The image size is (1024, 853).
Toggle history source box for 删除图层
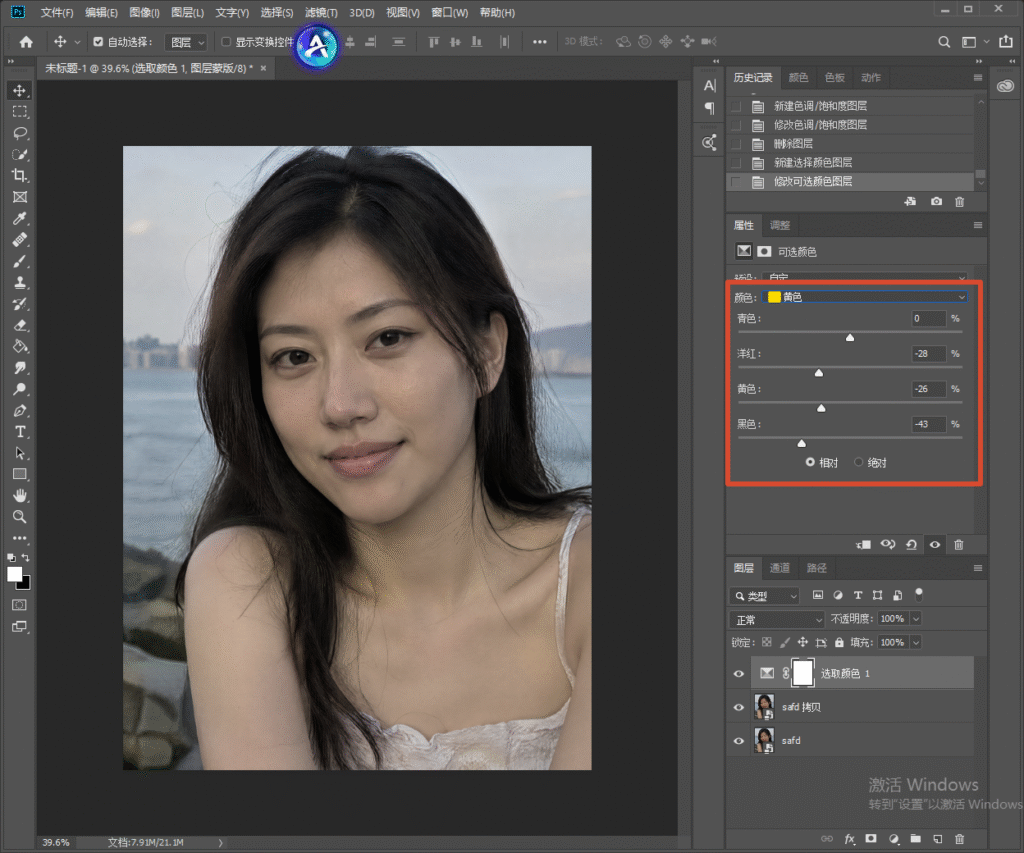click(x=737, y=144)
